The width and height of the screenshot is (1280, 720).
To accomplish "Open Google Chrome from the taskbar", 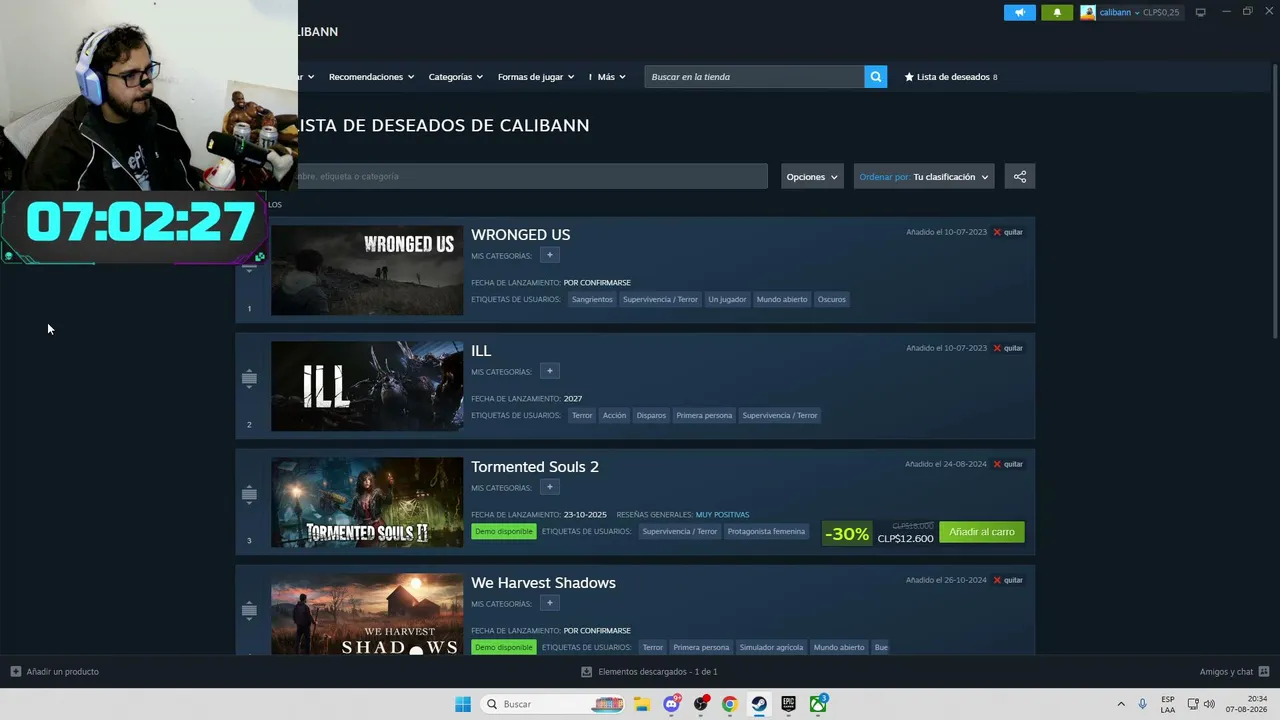I will 729,704.
